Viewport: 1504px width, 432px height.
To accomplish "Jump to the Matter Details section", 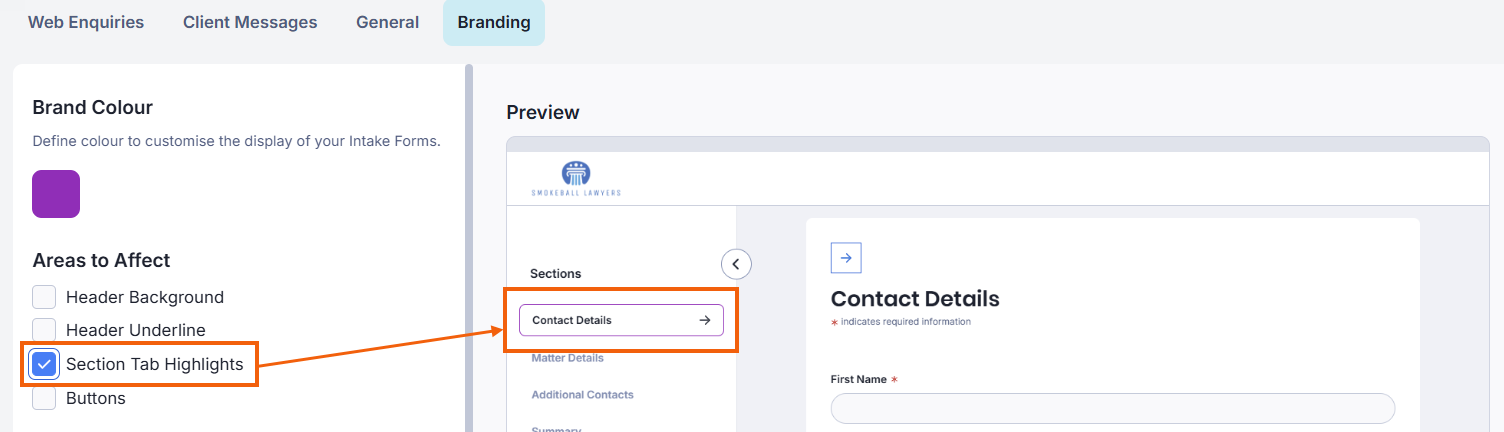I will click(x=567, y=358).
